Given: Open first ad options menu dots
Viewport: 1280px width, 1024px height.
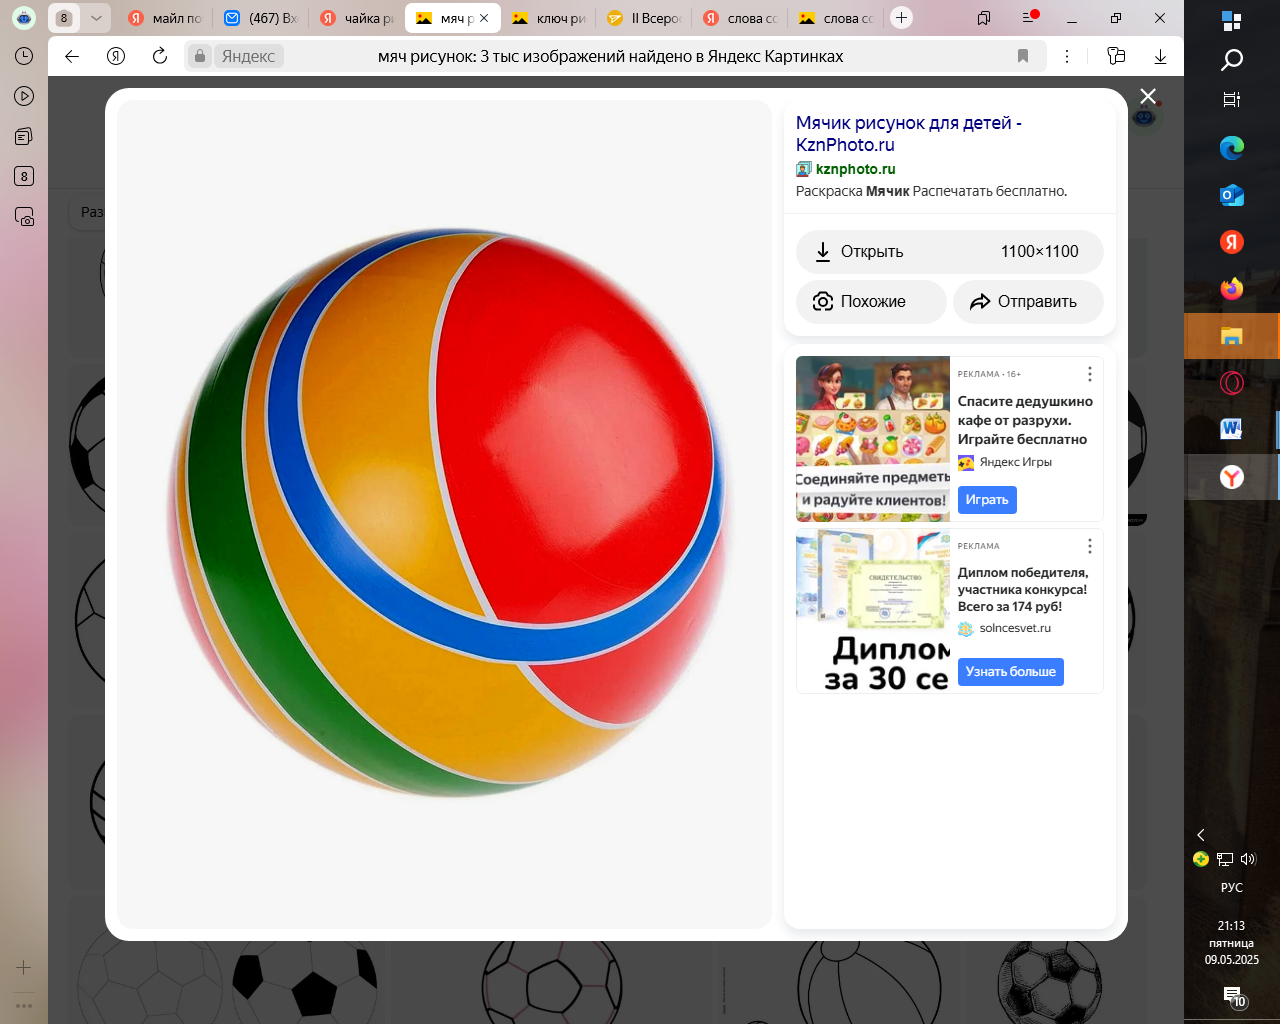Looking at the screenshot, I should click(1089, 374).
